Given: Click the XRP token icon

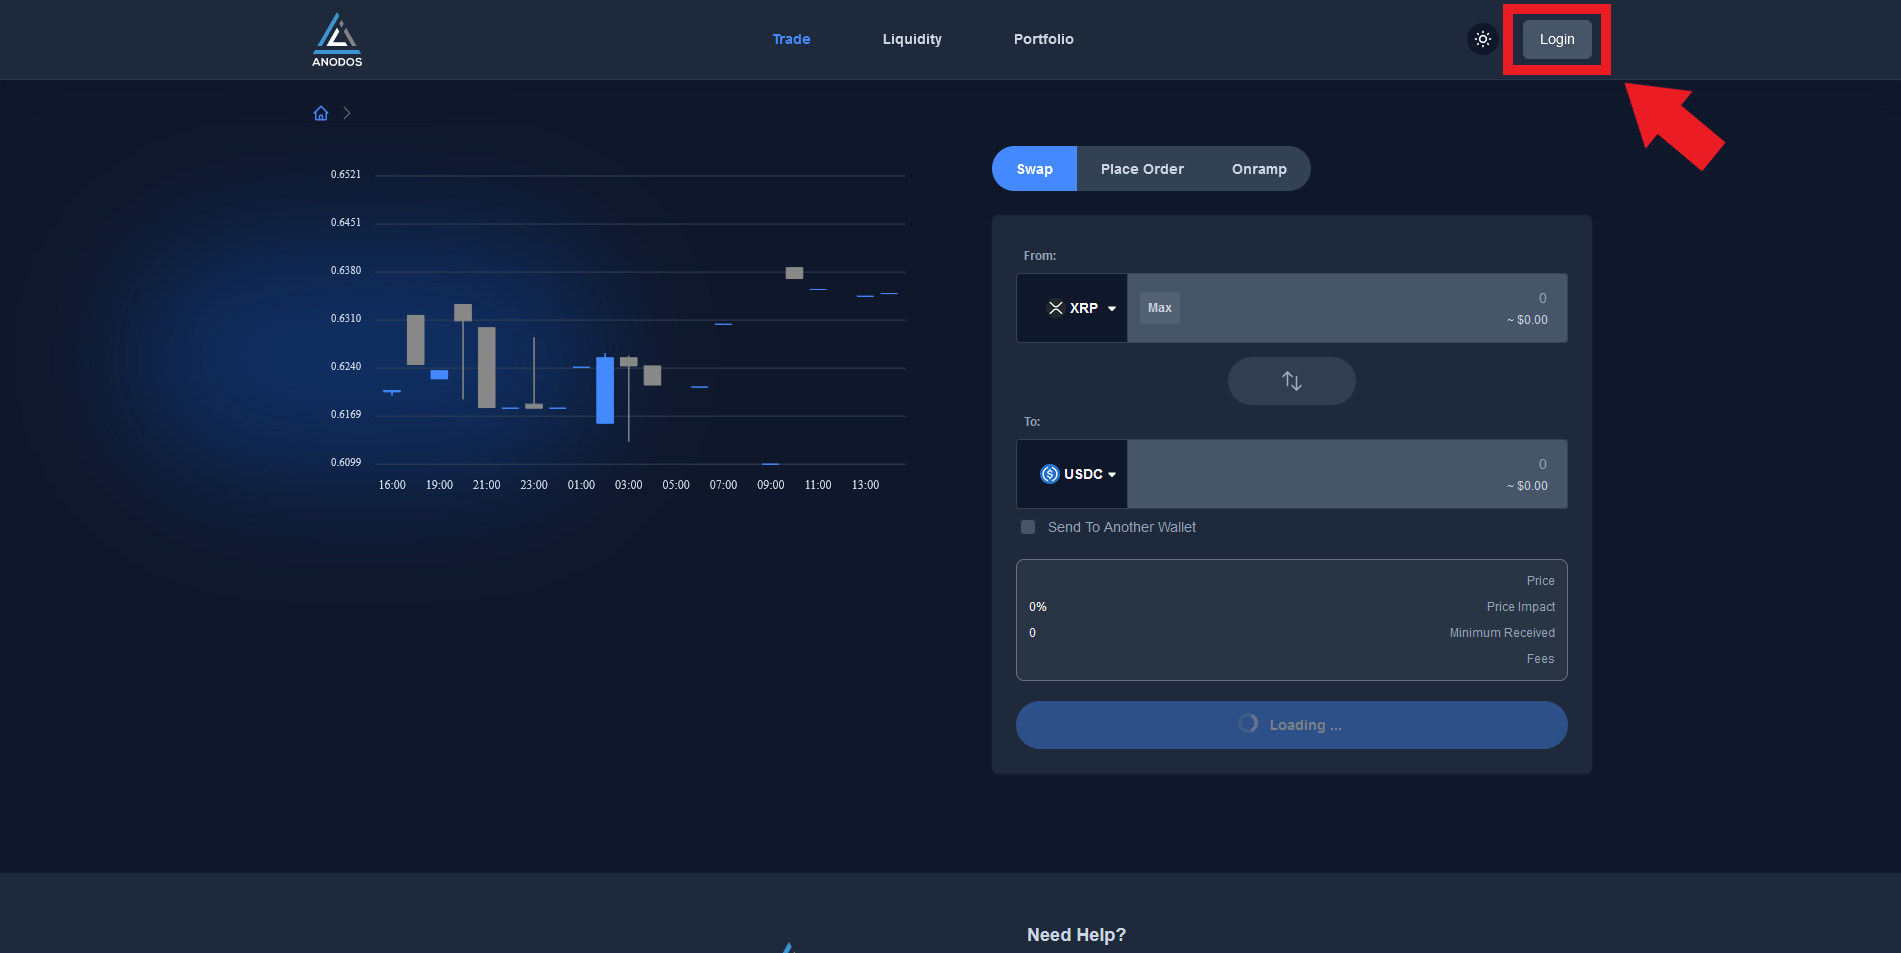Looking at the screenshot, I should pos(1055,308).
